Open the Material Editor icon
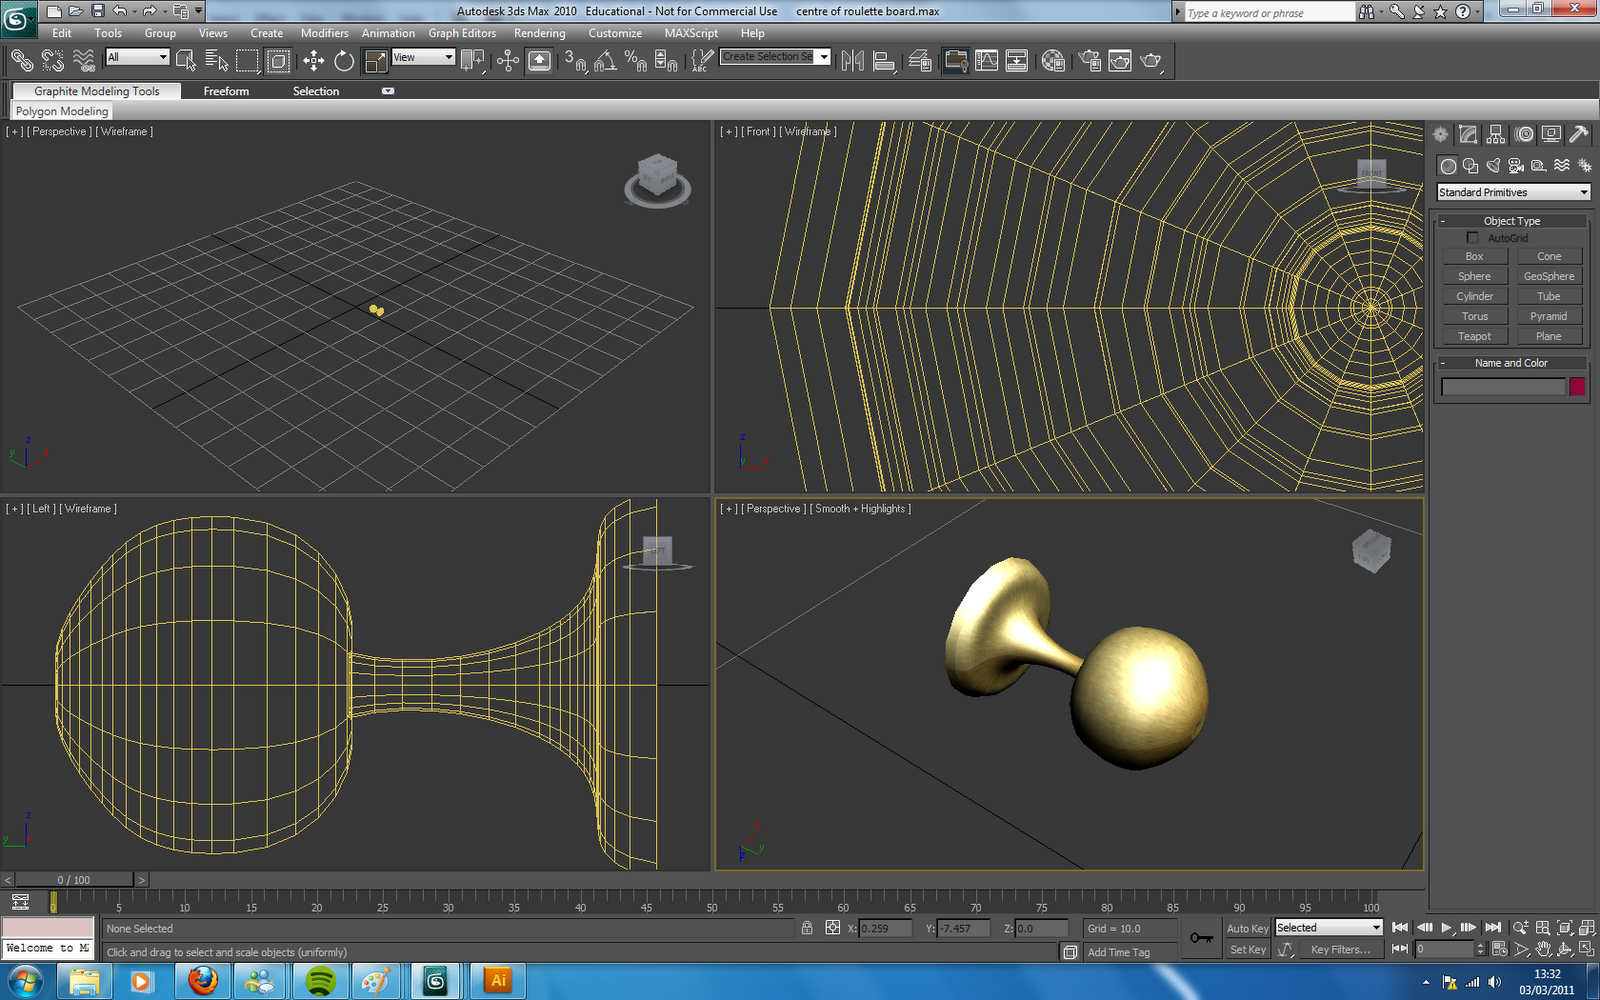This screenshot has width=1600, height=1000. click(x=1053, y=61)
